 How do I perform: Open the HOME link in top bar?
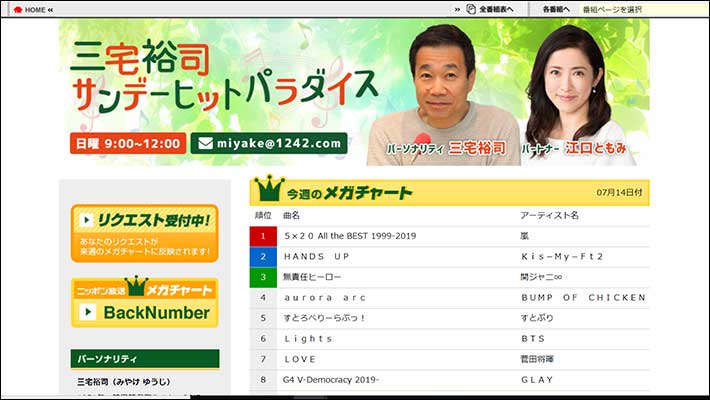tap(34, 10)
